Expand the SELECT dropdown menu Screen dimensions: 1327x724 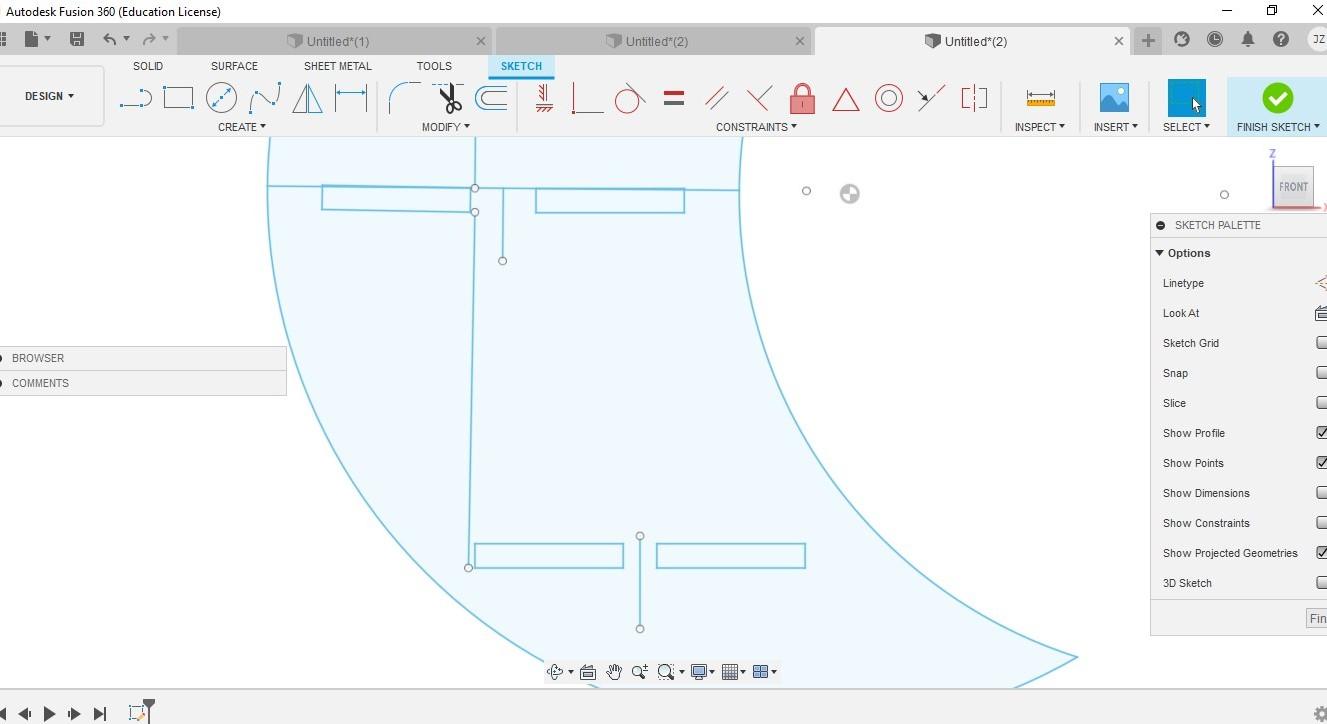(x=1186, y=127)
